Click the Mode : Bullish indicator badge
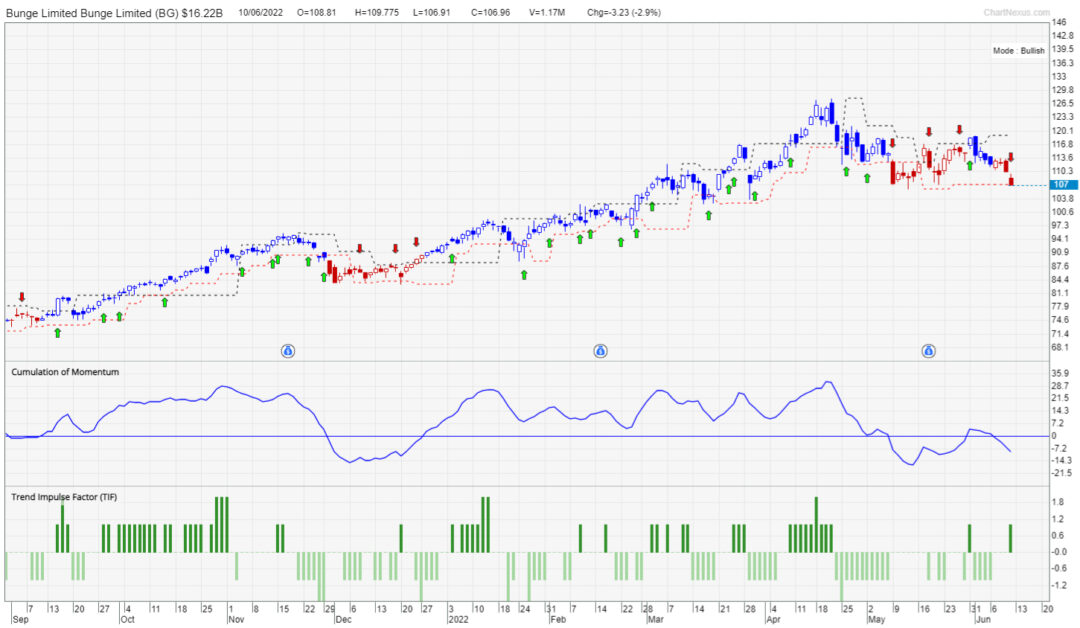This screenshot has width=1080, height=628. 1018,50
